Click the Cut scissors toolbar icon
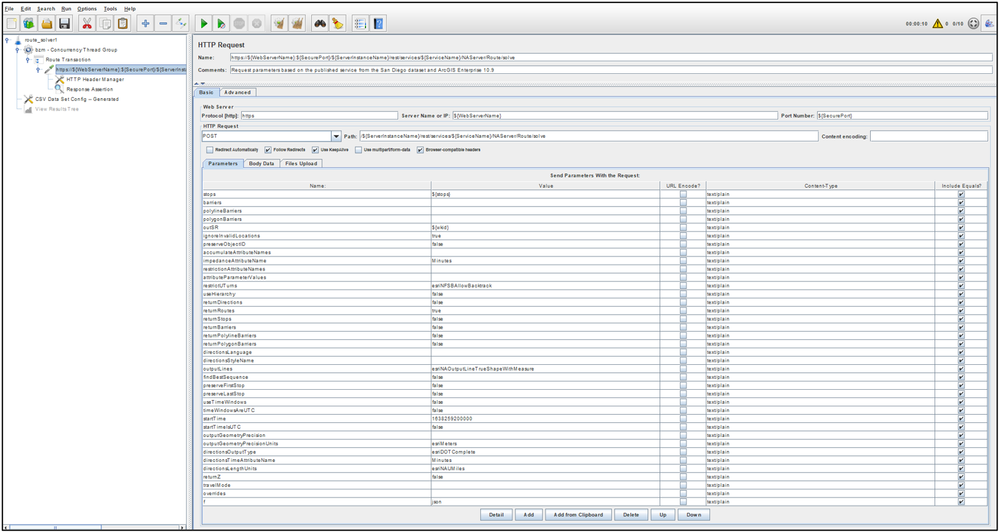This screenshot has width=999, height=532. point(87,24)
